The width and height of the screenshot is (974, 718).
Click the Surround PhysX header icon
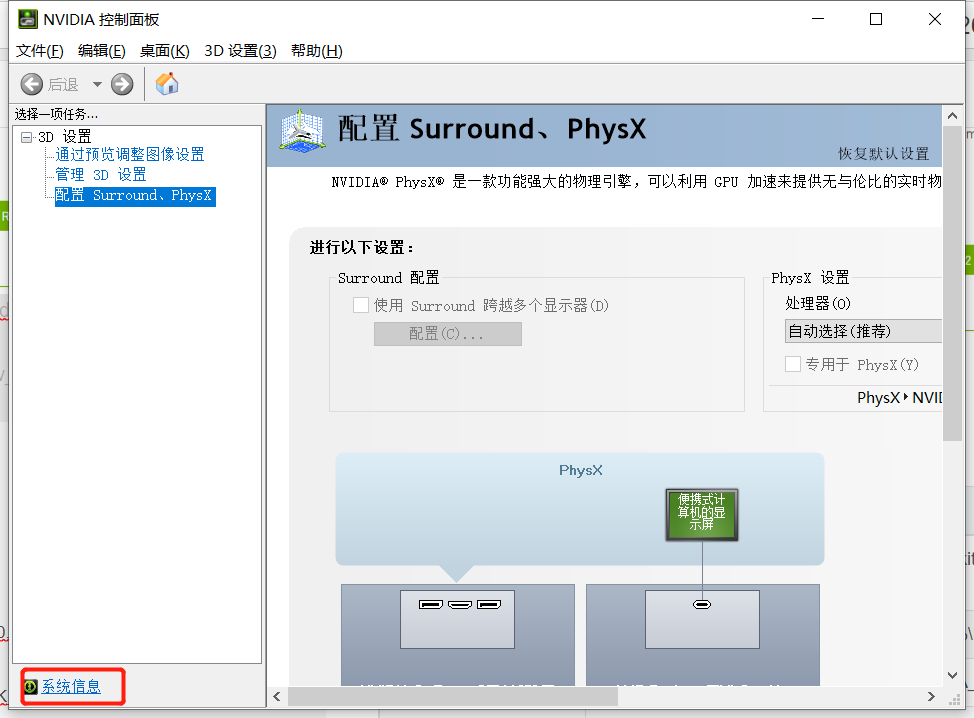pos(302,131)
